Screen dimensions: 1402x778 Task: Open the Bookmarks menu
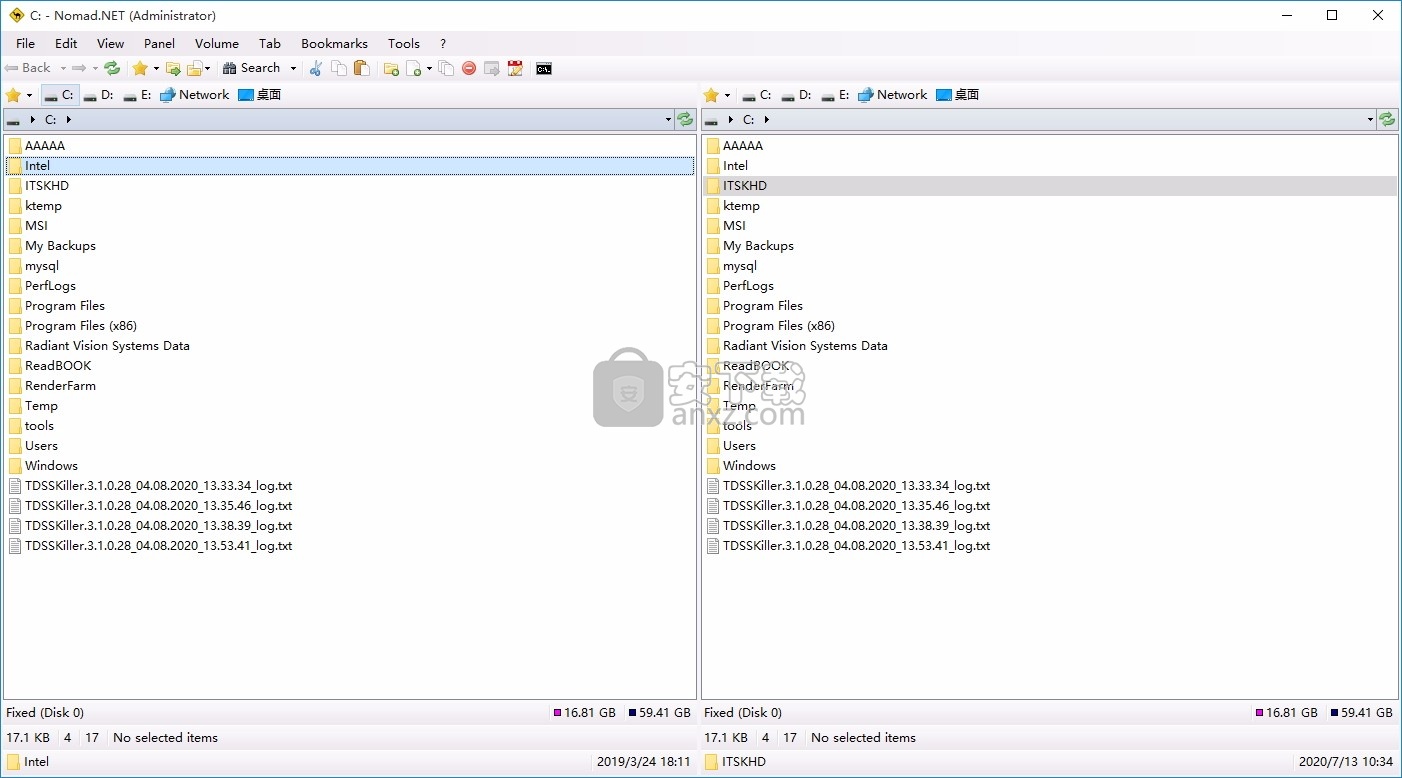[x=334, y=43]
